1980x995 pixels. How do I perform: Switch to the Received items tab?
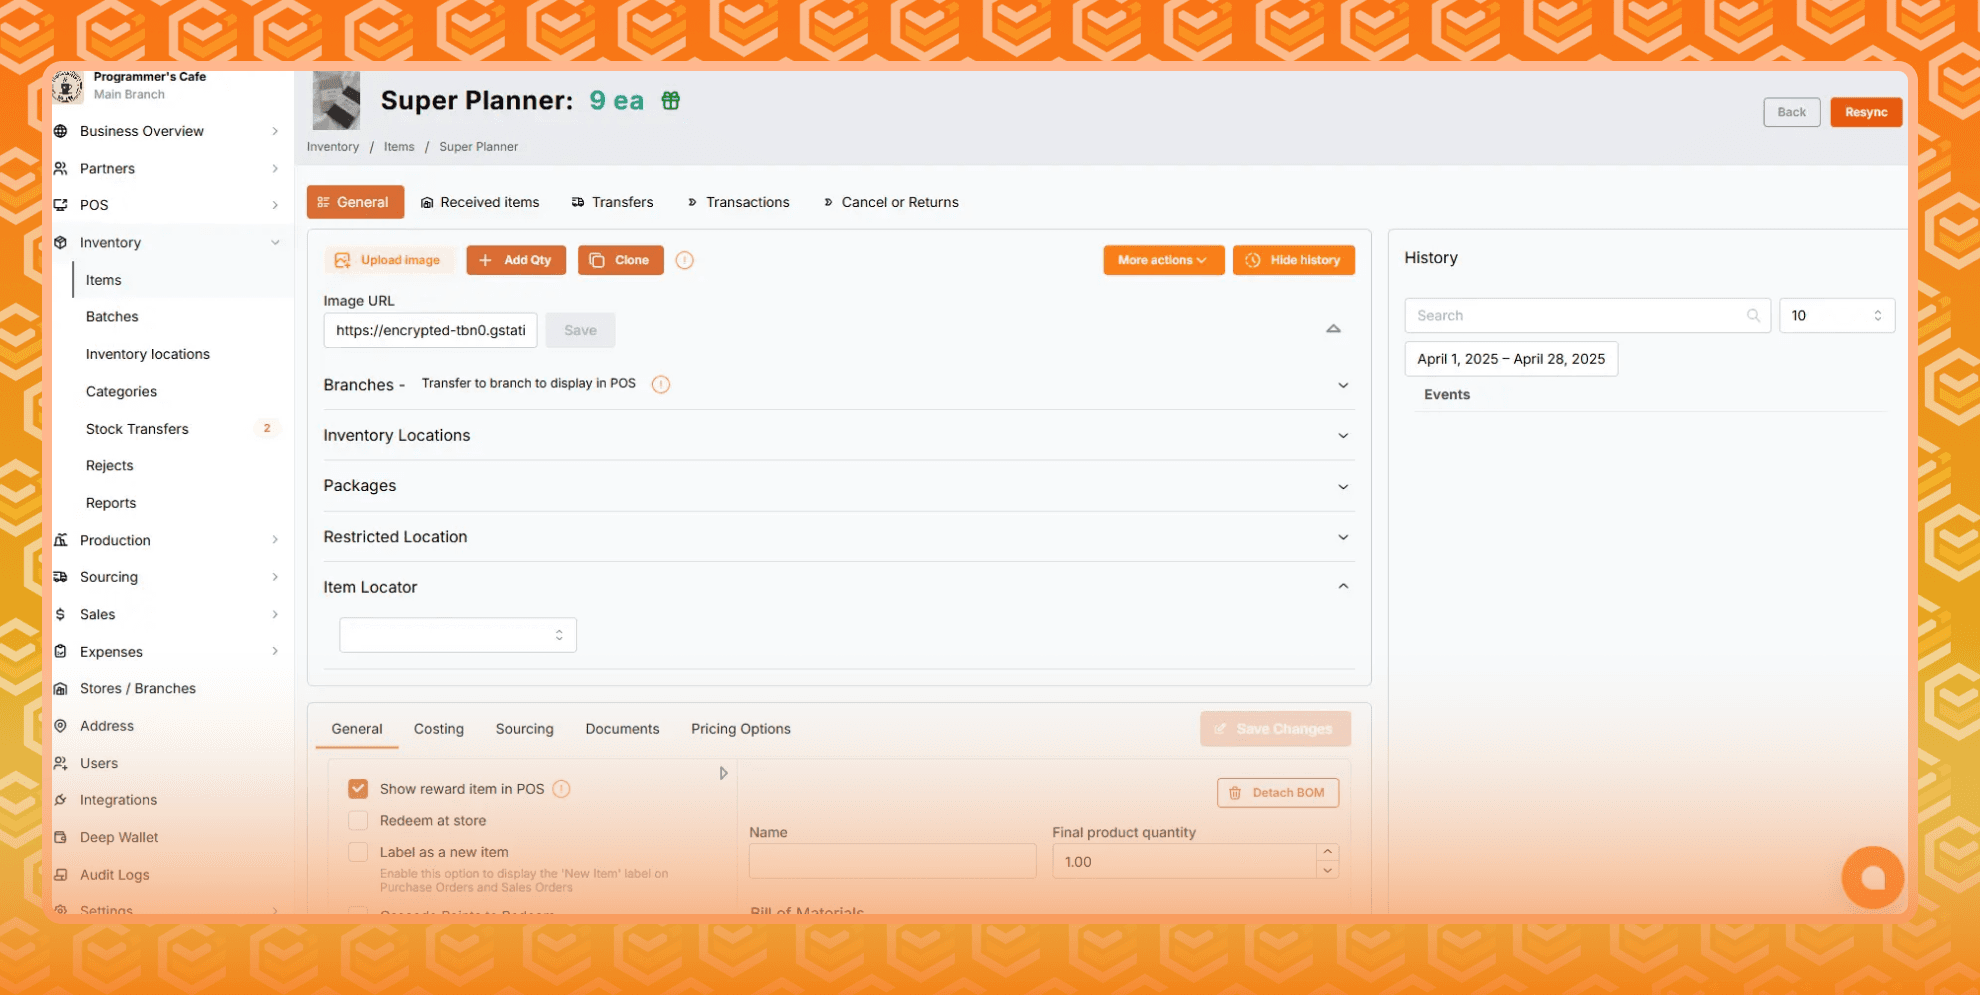(480, 202)
